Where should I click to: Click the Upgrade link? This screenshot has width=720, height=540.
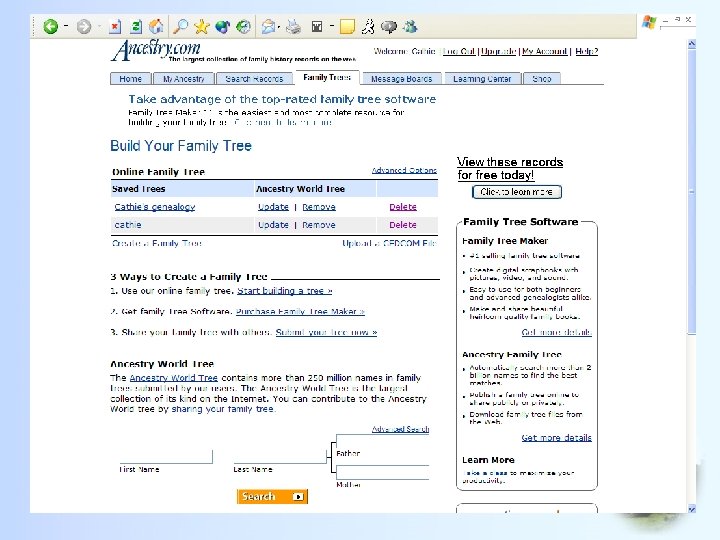499,51
